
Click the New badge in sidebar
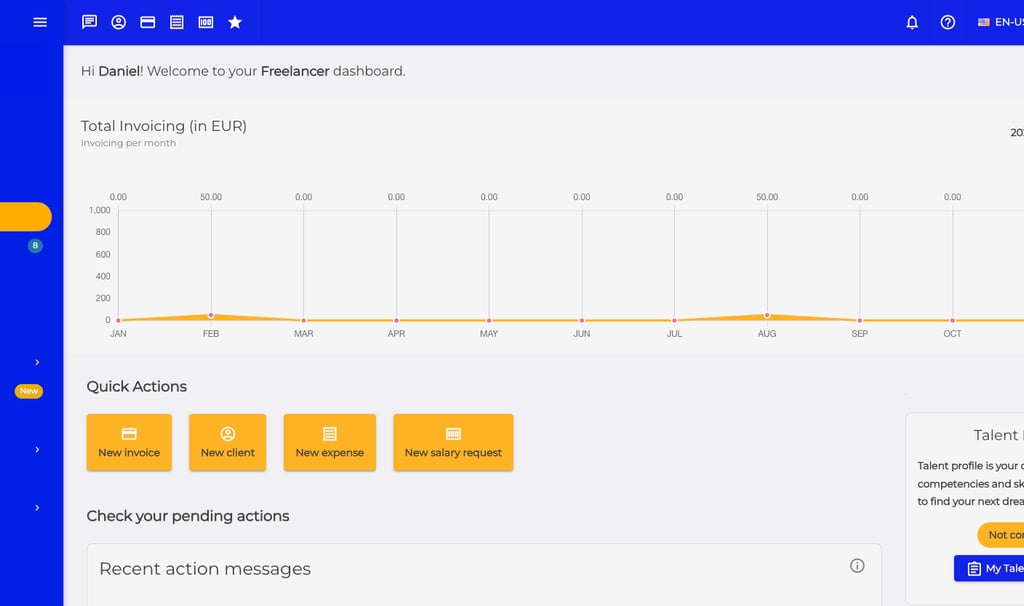point(29,391)
